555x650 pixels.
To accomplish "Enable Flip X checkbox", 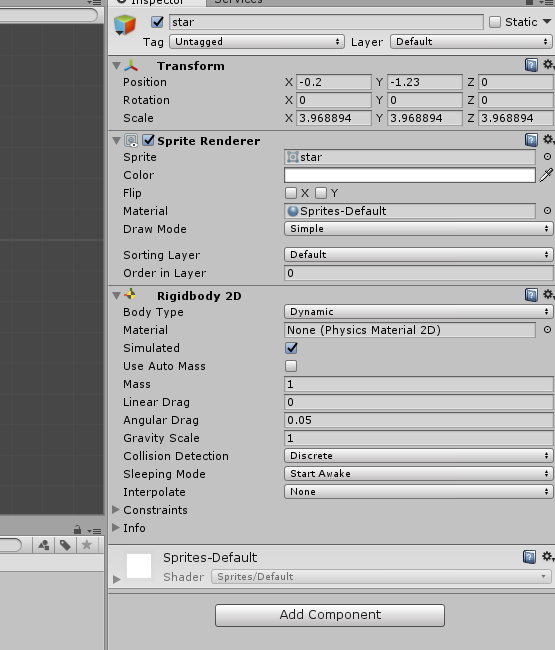I will pyautogui.click(x=291, y=193).
